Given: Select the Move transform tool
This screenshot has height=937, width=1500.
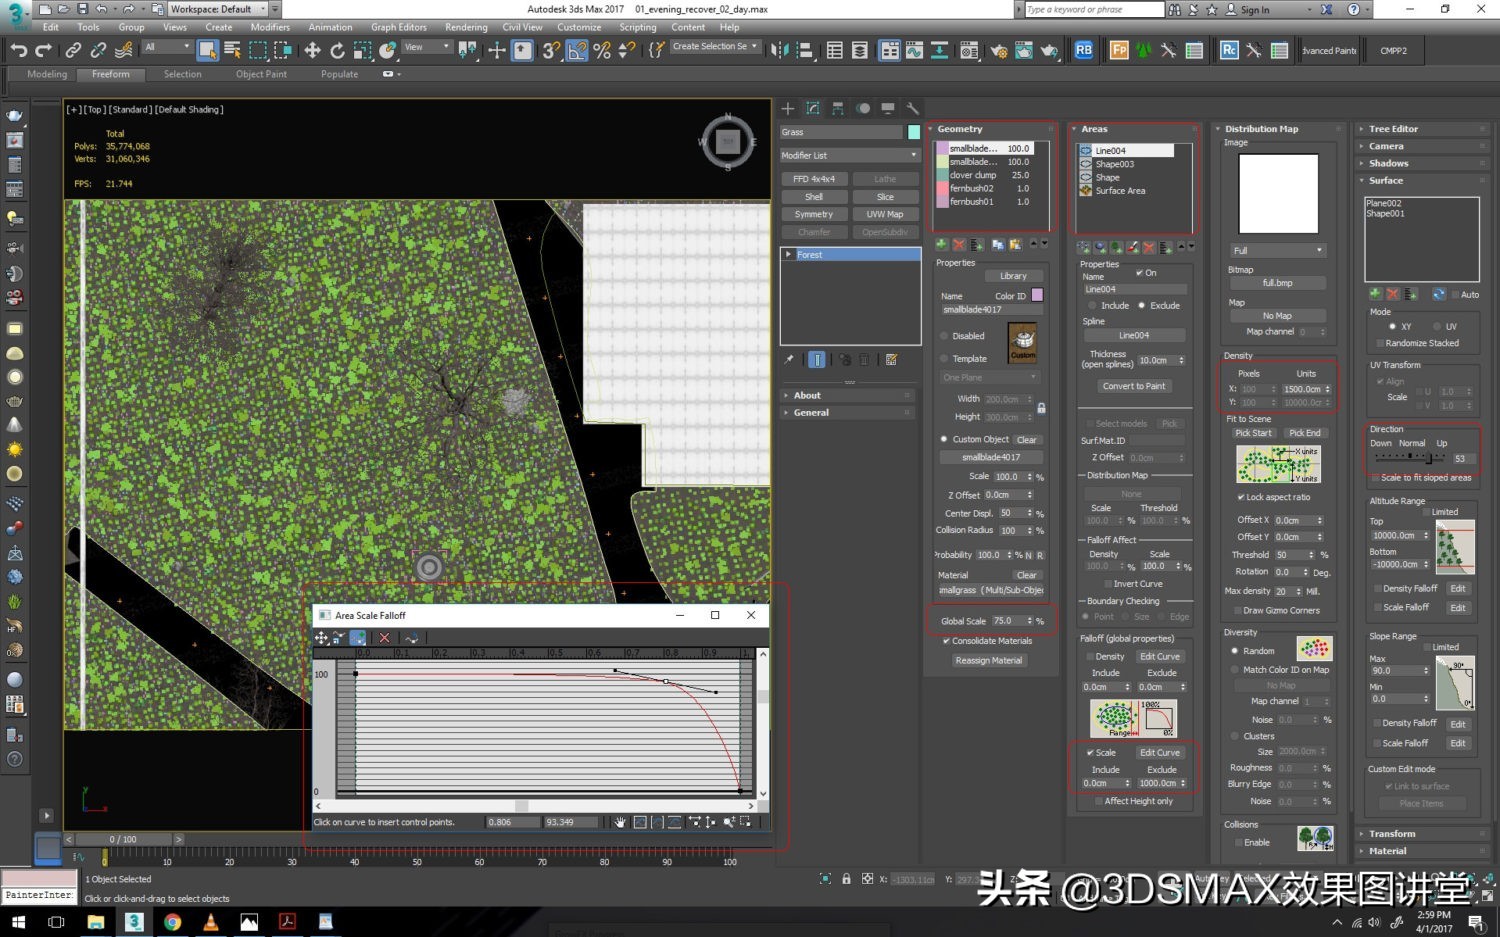Looking at the screenshot, I should coord(312,50).
